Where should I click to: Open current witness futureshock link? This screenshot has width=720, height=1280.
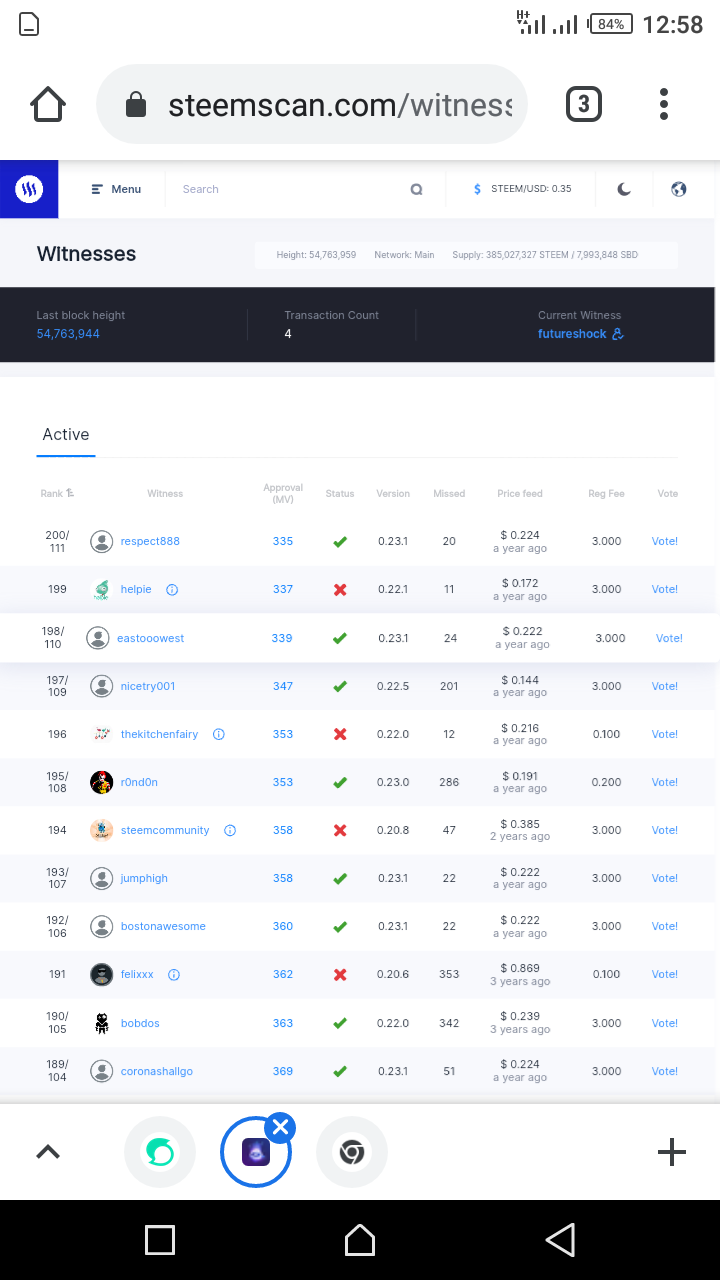tap(580, 334)
